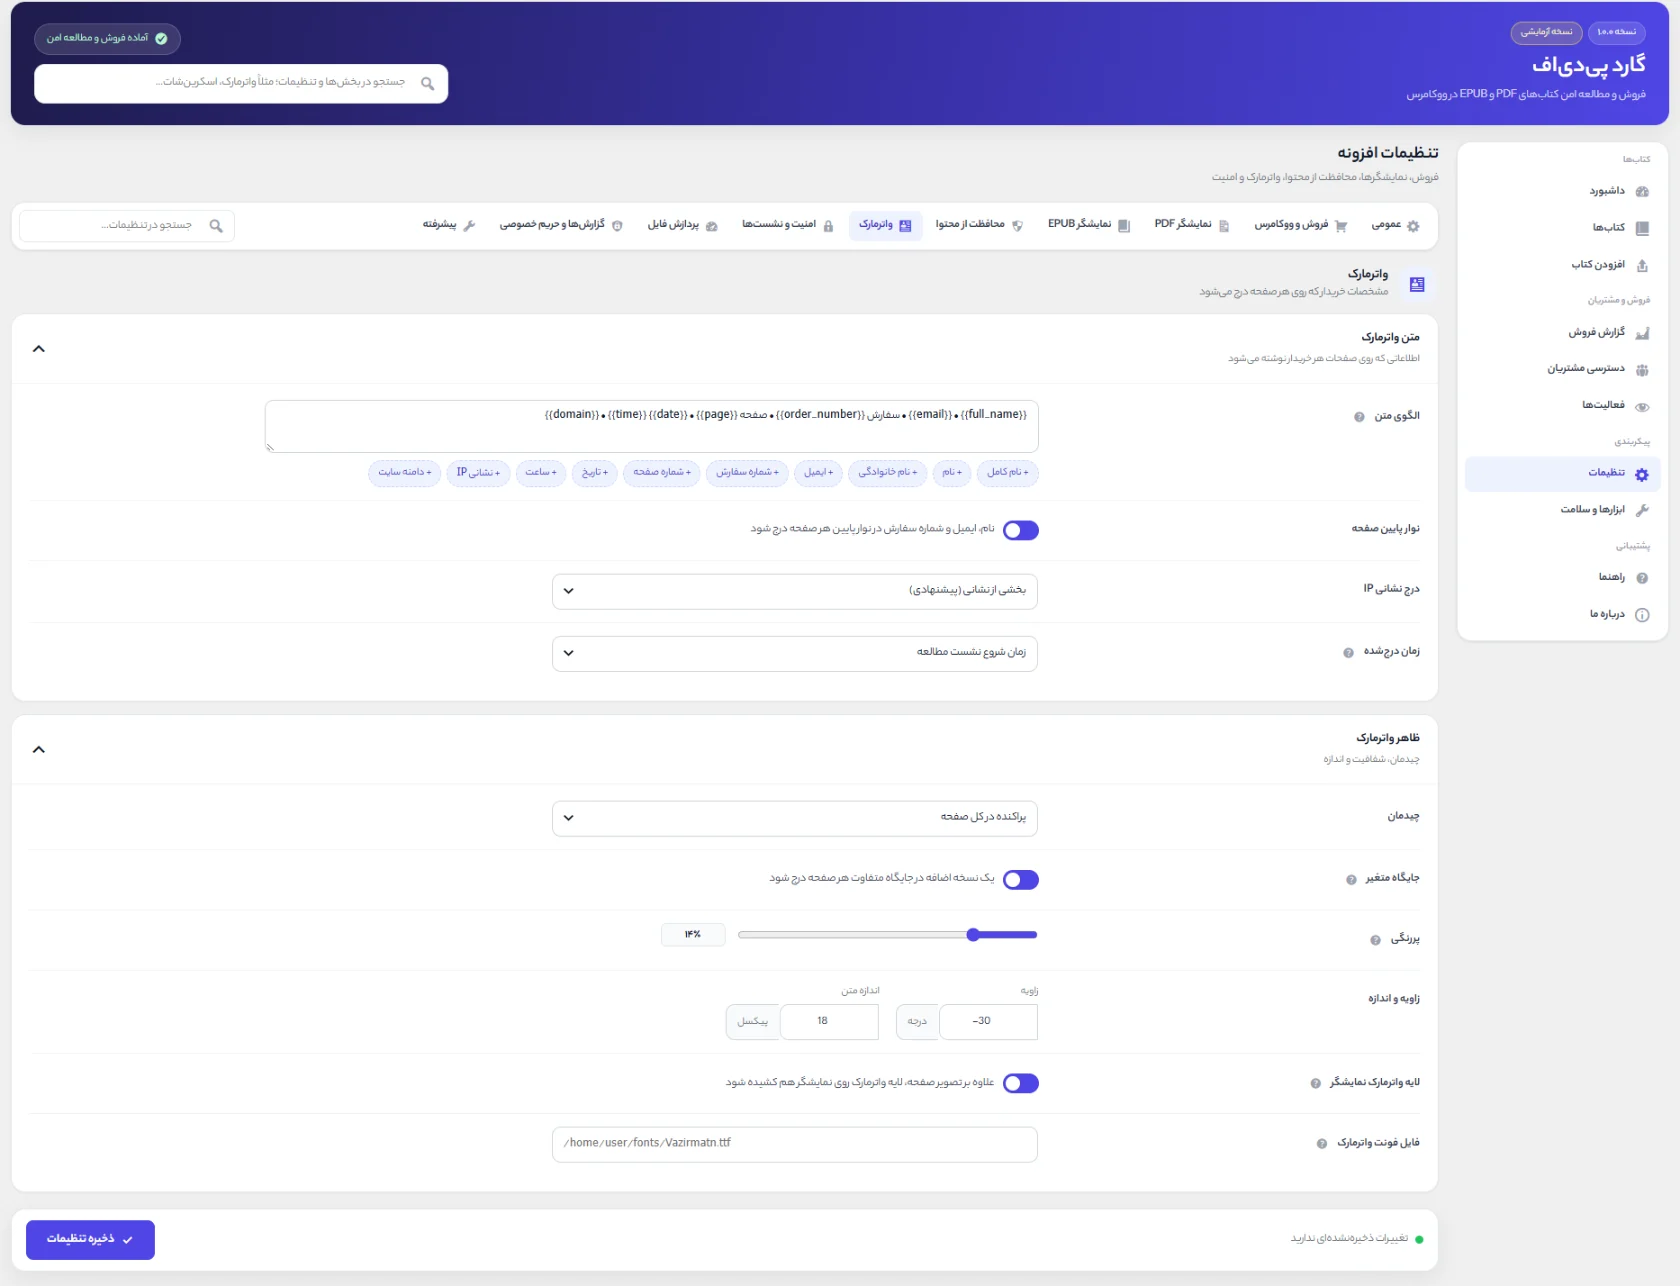Collapse the ظاهر واترمارک section

point(39,750)
